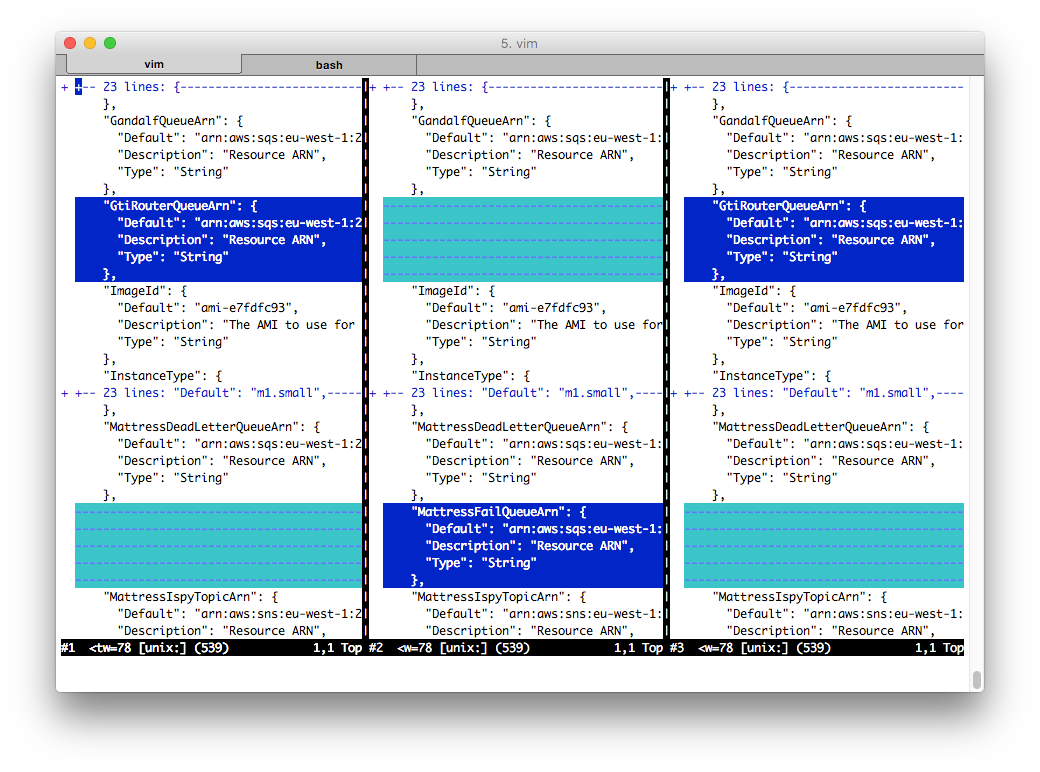Click "ami-e7fdfc93" default value in pane #1
The height and width of the screenshot is (772, 1040).
coord(246,308)
